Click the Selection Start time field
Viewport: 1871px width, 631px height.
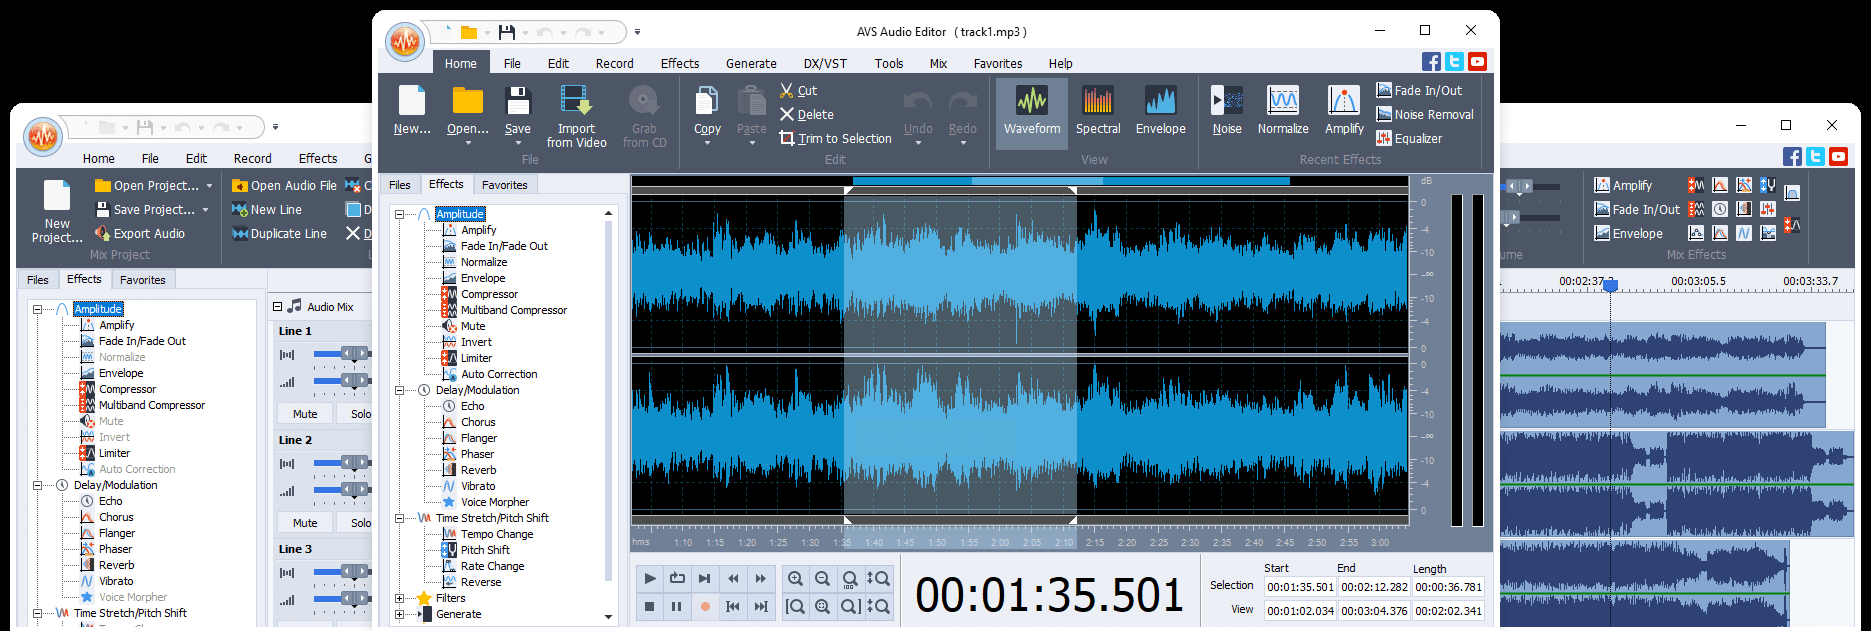click(x=1299, y=587)
